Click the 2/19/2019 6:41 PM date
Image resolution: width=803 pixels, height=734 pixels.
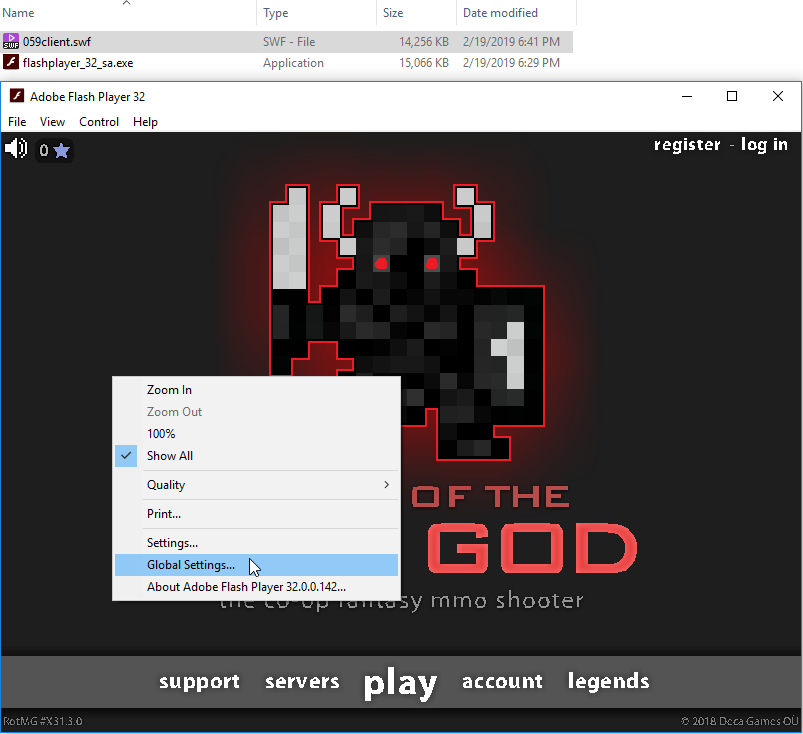click(x=511, y=41)
